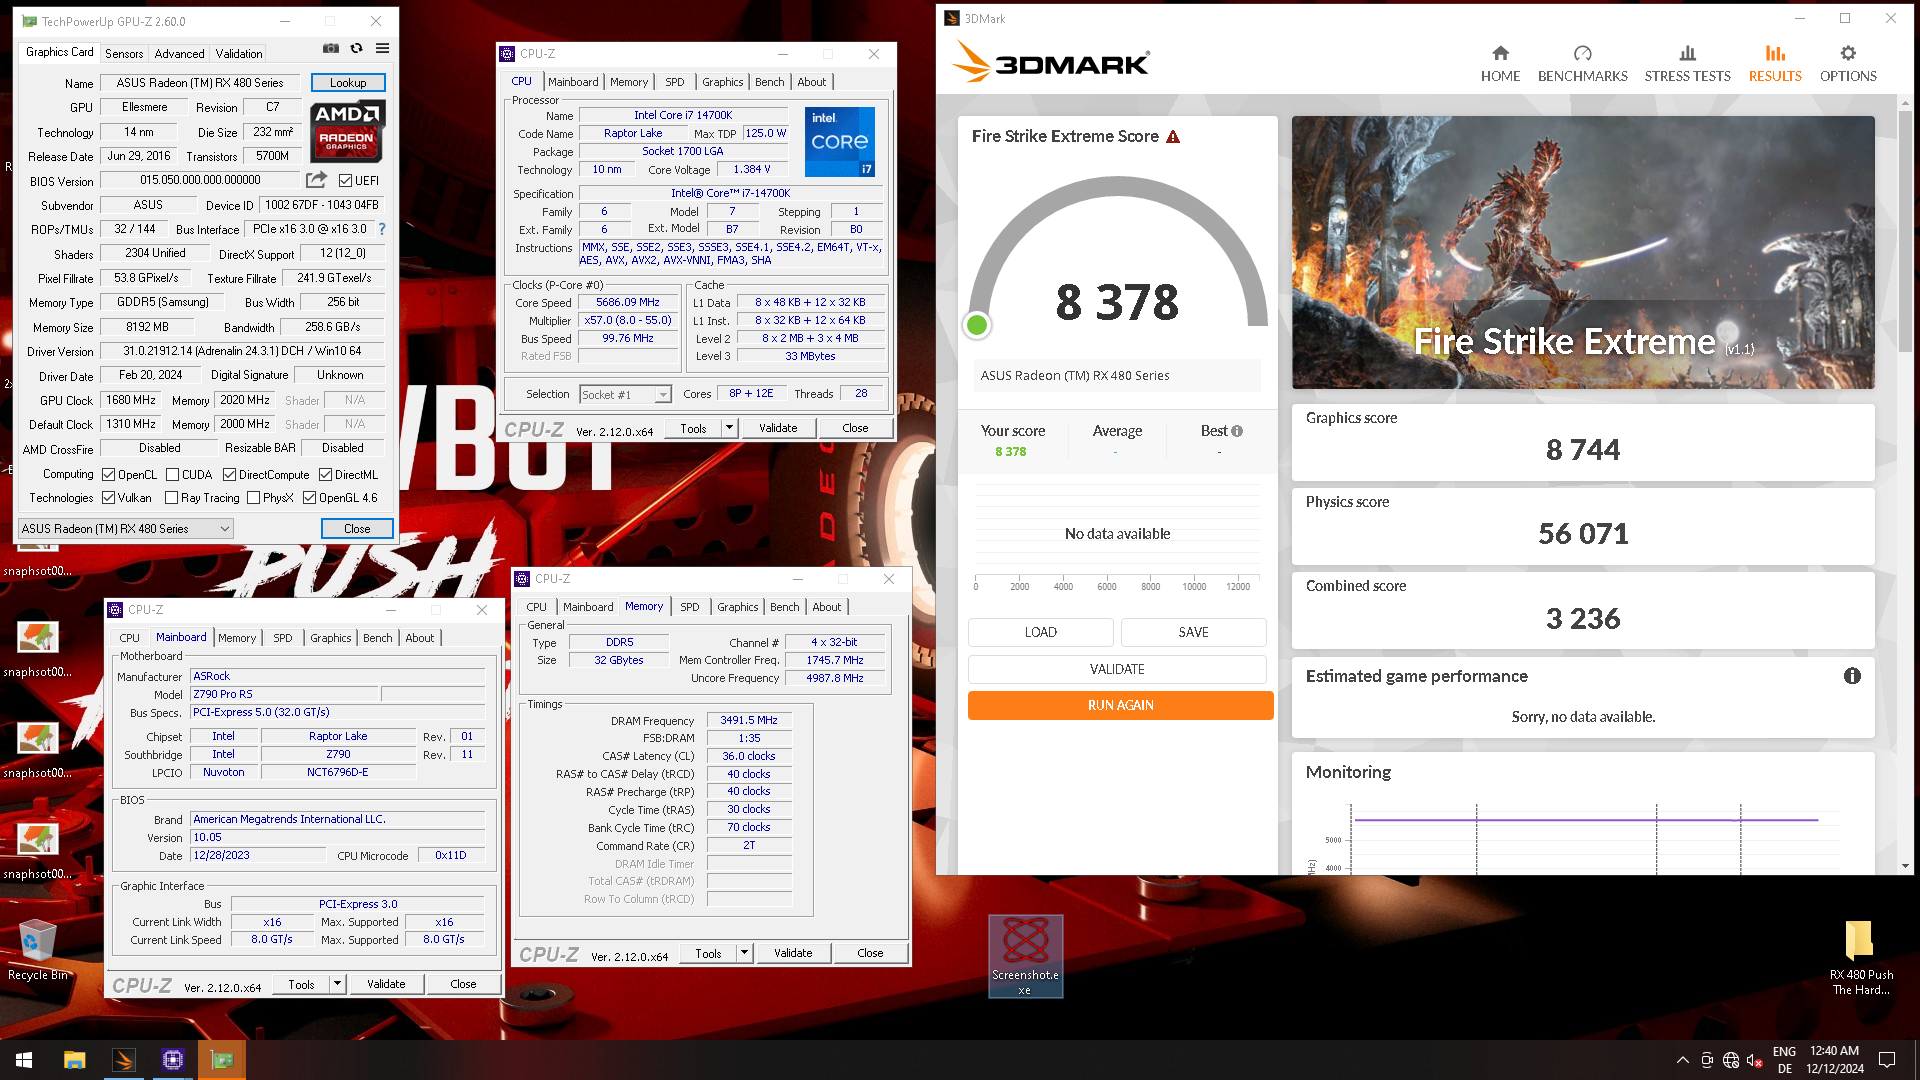Toggle the Vulkan checkbox
Screen dimensions: 1920x1080
[108, 498]
